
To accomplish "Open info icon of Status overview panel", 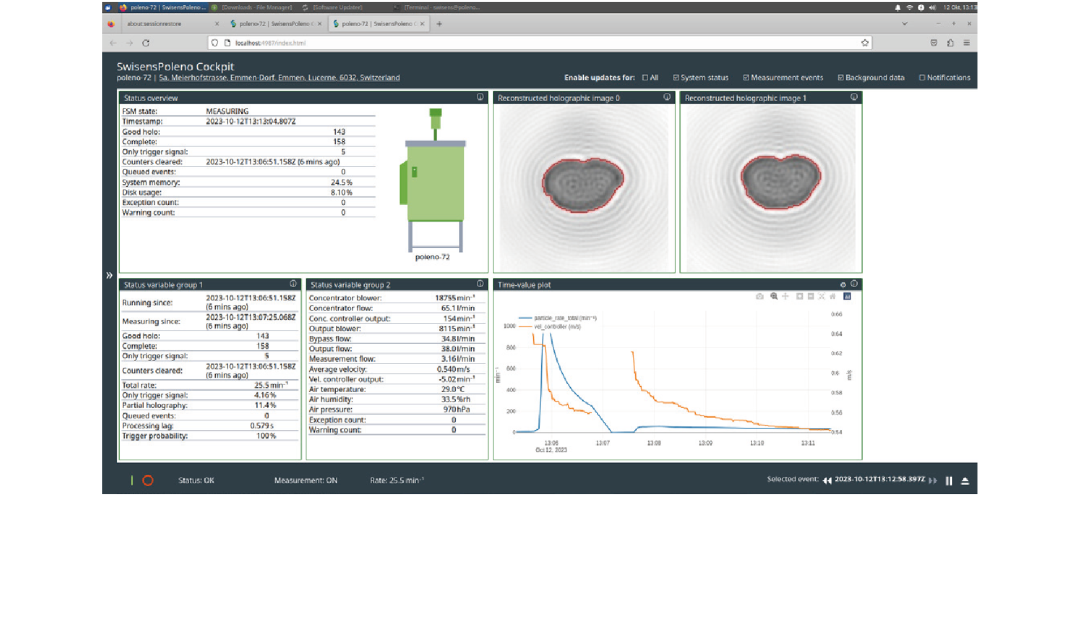I will 480,97.
